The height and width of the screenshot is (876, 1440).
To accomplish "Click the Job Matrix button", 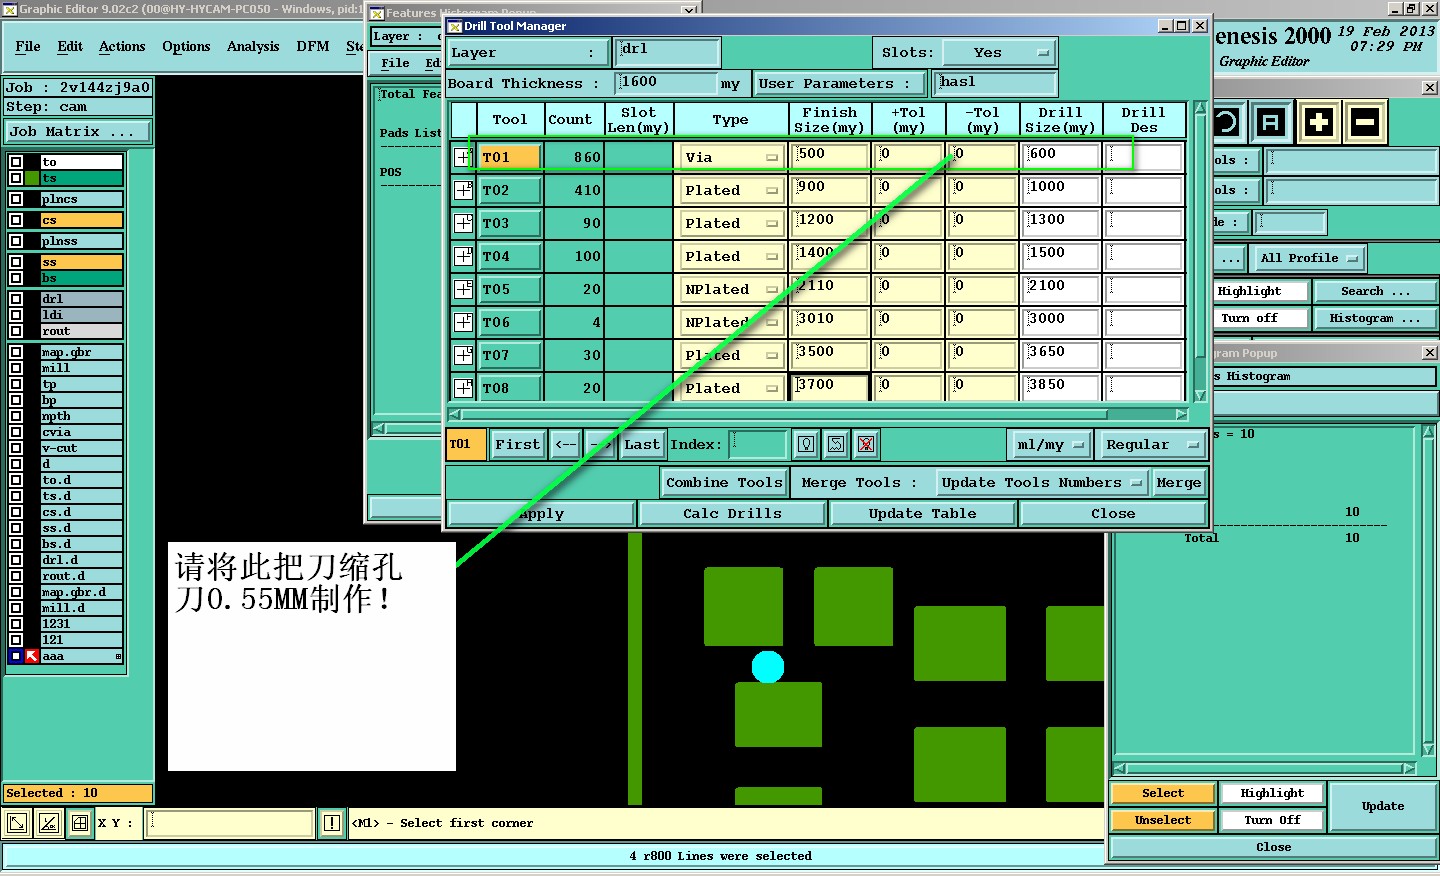I will (x=77, y=131).
